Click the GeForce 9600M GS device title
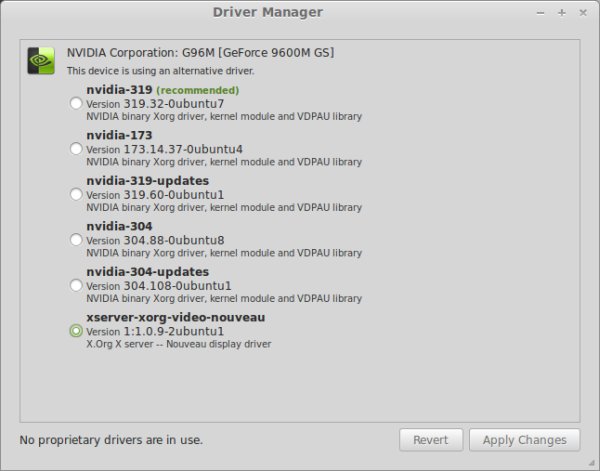The image size is (600, 471). (201, 53)
